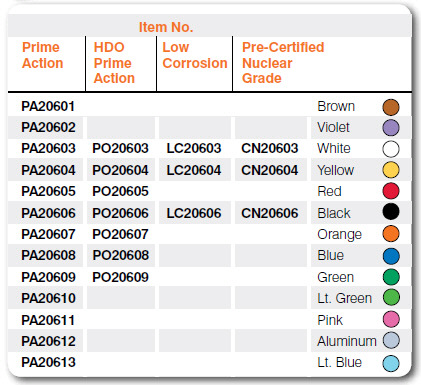This screenshot has width=421, height=385.
Task: Select the Aluminum color circle
Action: coord(391,340)
